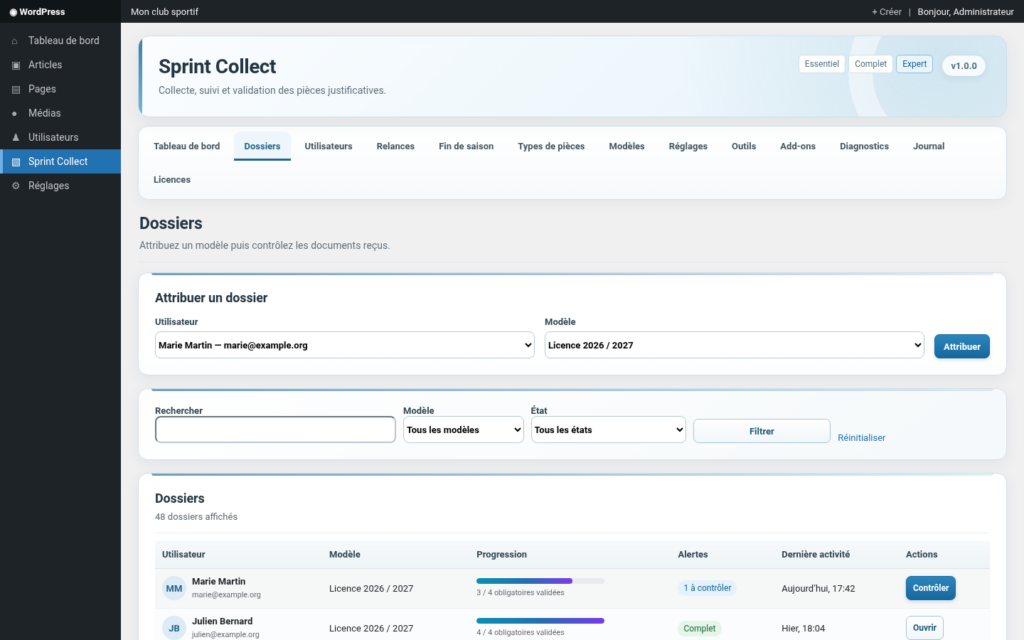Click the Réglages gear icon in sidebar
The height and width of the screenshot is (640, 1024).
tap(16, 186)
